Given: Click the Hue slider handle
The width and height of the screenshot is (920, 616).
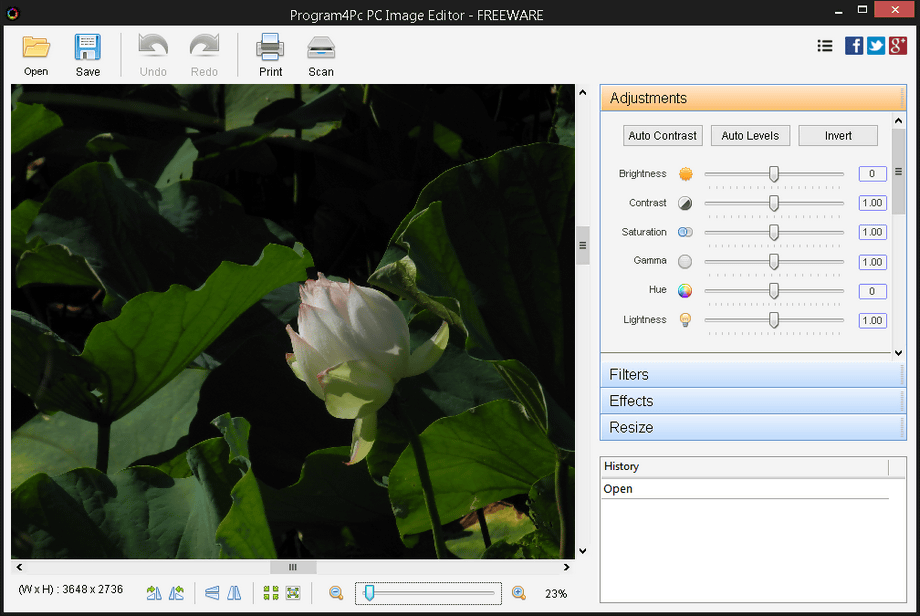Looking at the screenshot, I should 774,290.
